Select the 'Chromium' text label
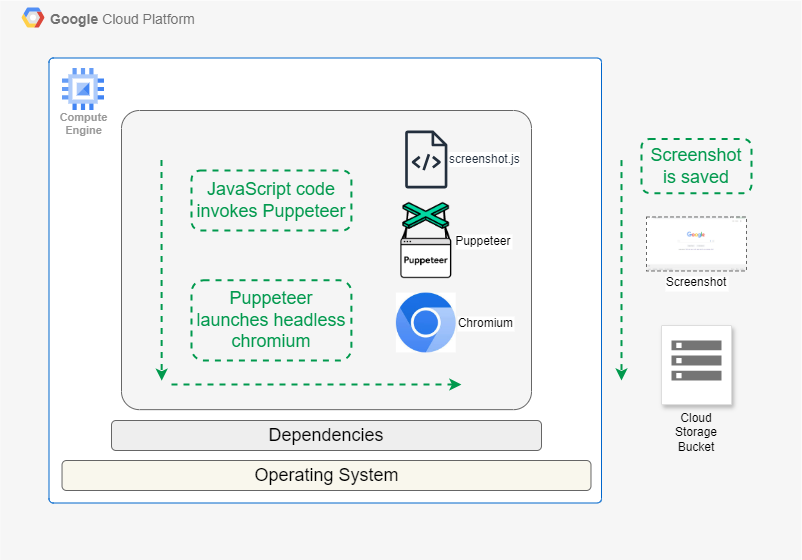 485,323
